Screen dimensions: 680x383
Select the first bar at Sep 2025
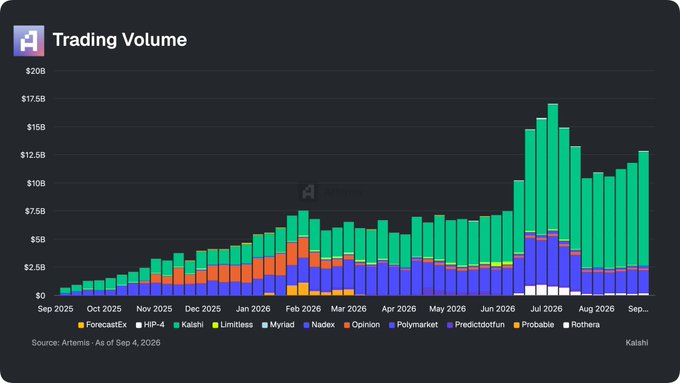65,291
